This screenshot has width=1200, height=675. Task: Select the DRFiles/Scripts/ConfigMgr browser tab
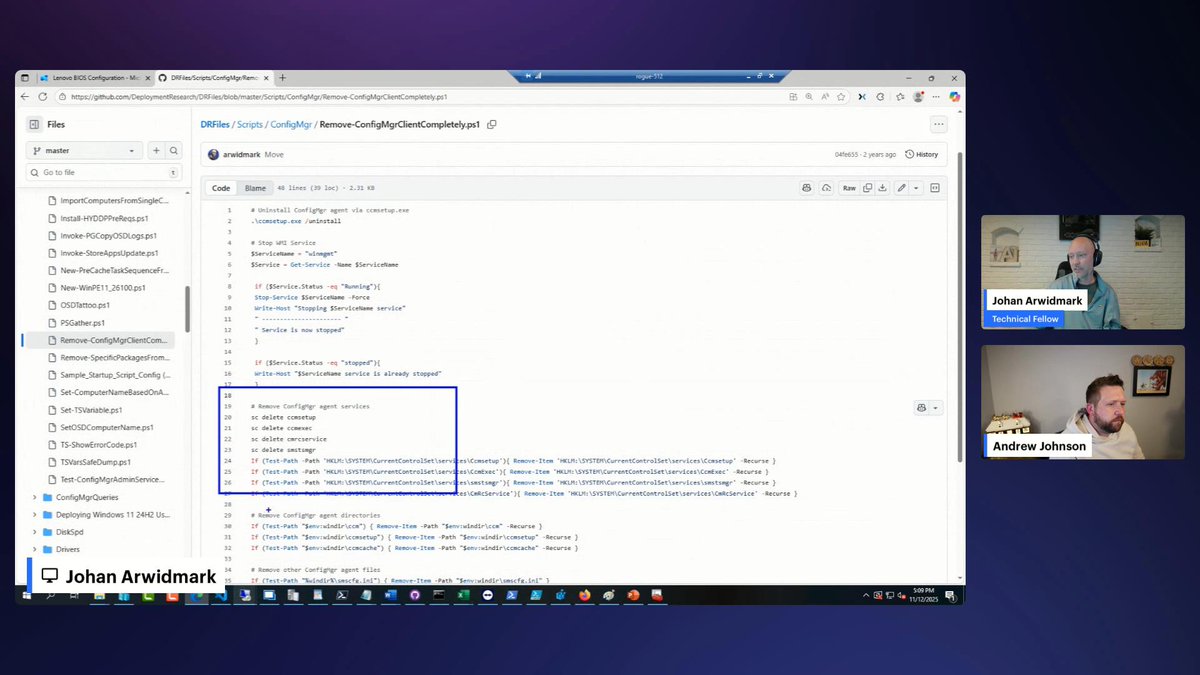(x=213, y=77)
